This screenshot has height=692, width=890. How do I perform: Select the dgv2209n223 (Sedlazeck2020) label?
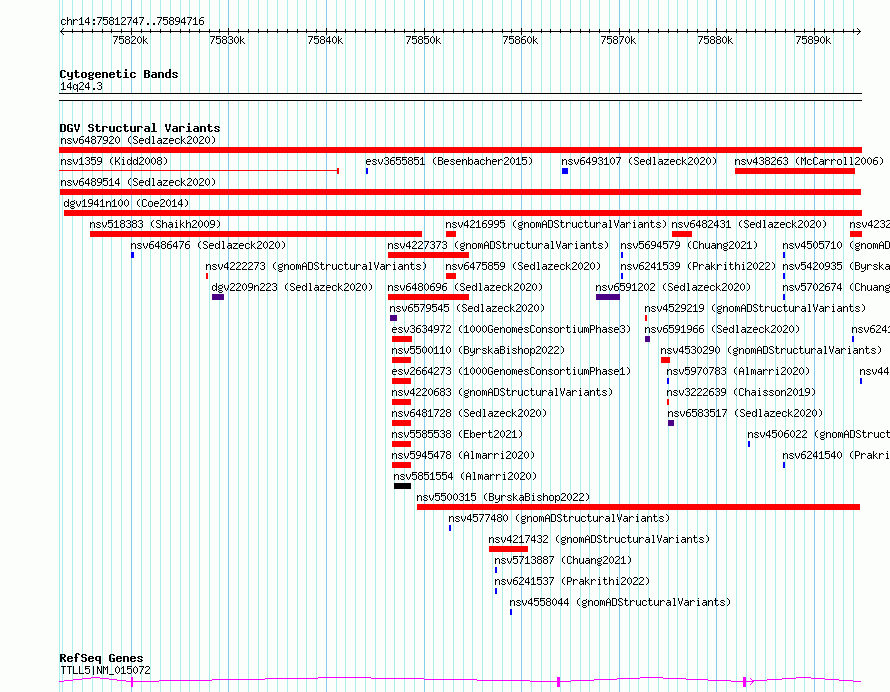point(292,287)
